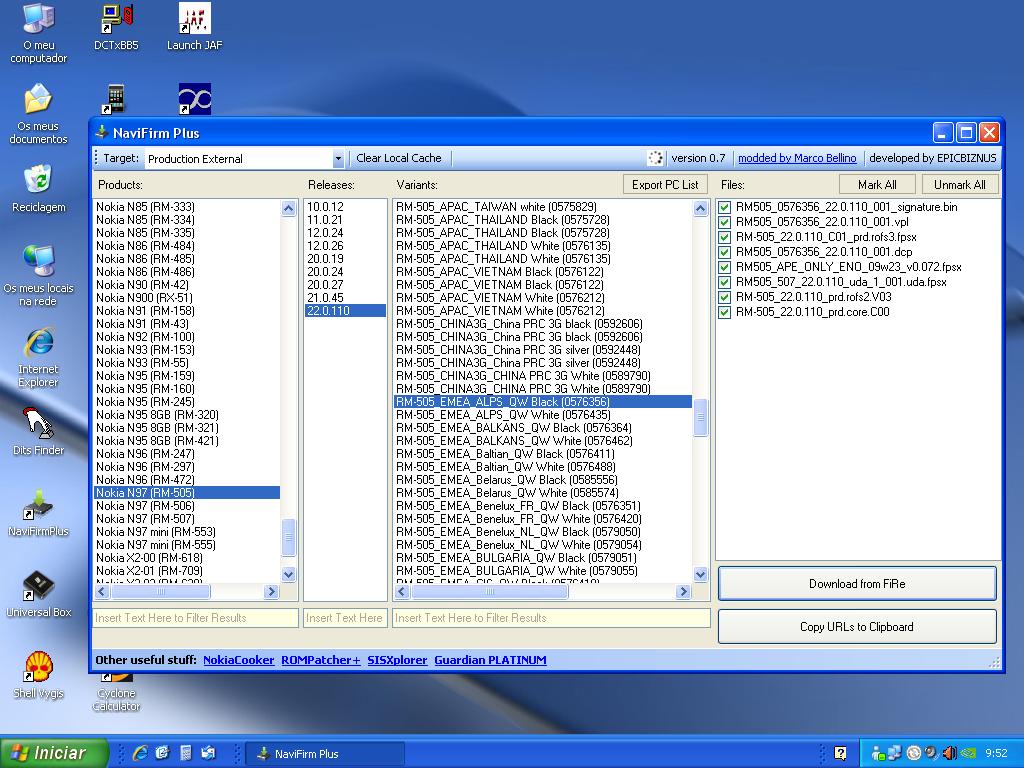Click the Variants list horizontal scrollbar thumb
Screen dimensions: 1024x768
490,592
